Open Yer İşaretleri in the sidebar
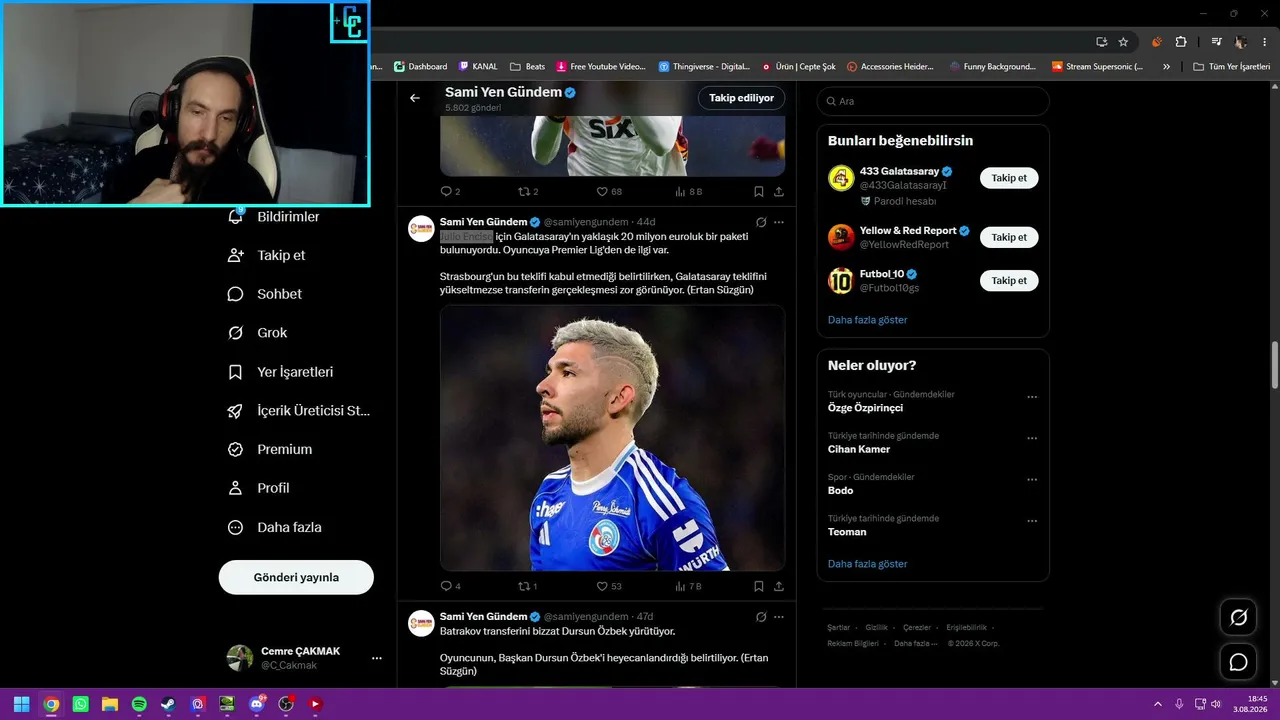This screenshot has height=720, width=1280. click(281, 372)
